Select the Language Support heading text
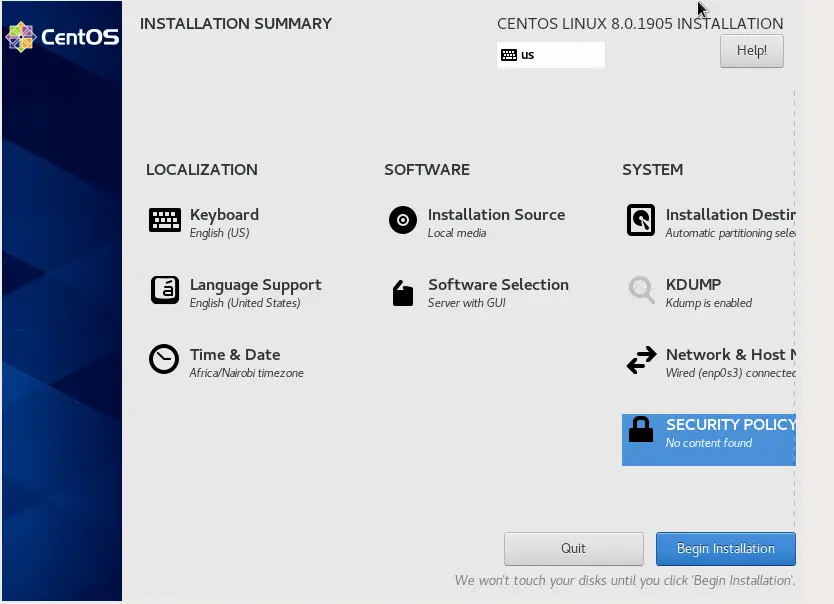Screen dimensions: 834x604 coord(255,285)
